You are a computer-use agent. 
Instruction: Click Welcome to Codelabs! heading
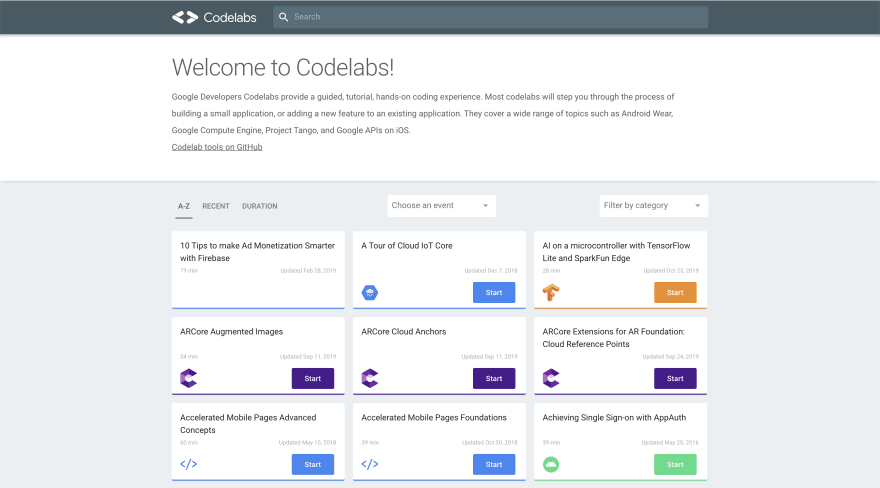pos(283,67)
